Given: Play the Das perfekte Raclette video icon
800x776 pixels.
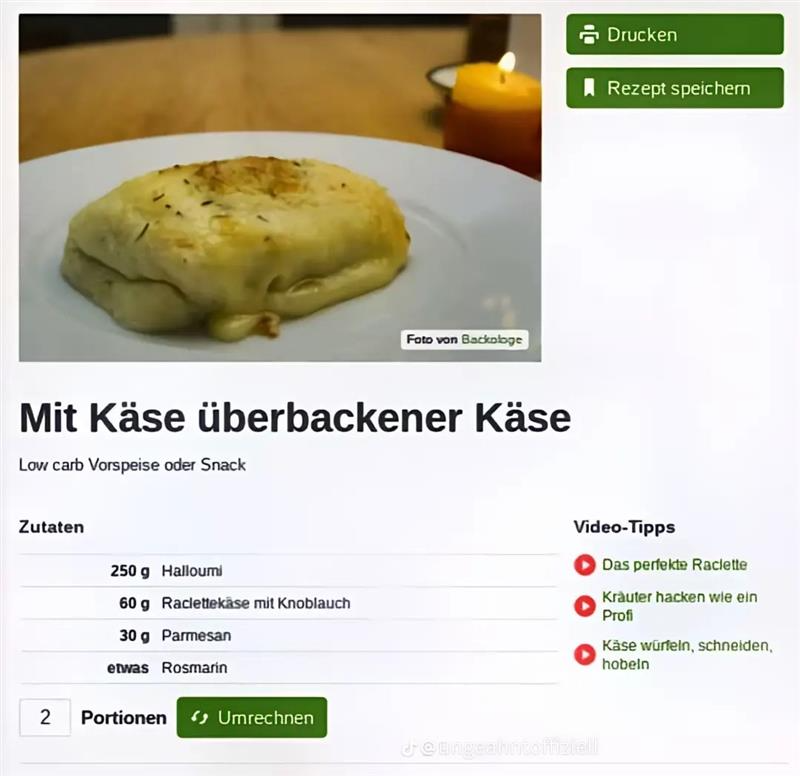Looking at the screenshot, I should point(585,565).
